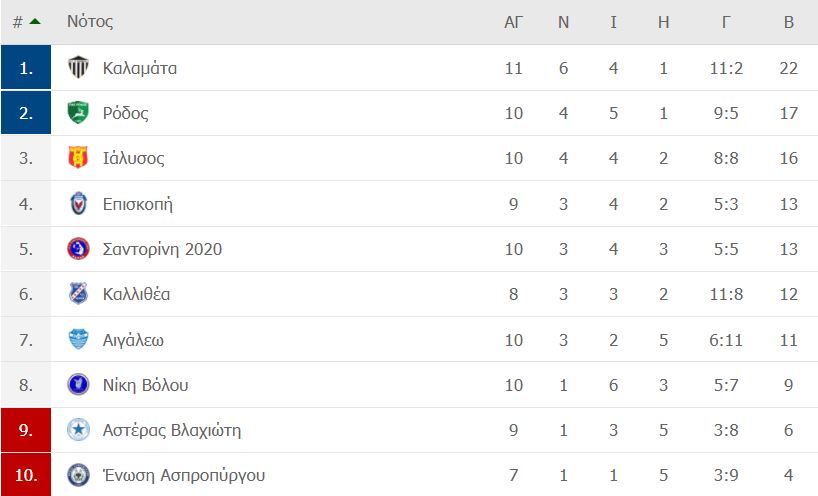Image resolution: width=818 pixels, height=496 pixels.
Task: Select the Νότος group header
Action: pyautogui.click(x=90, y=21)
